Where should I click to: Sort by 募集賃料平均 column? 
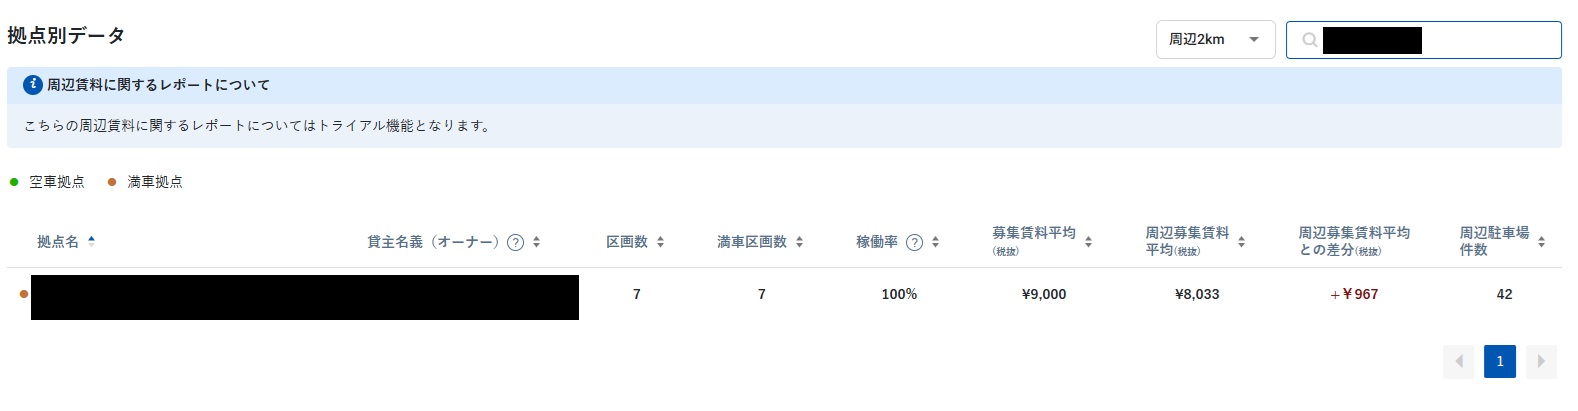tap(1088, 241)
